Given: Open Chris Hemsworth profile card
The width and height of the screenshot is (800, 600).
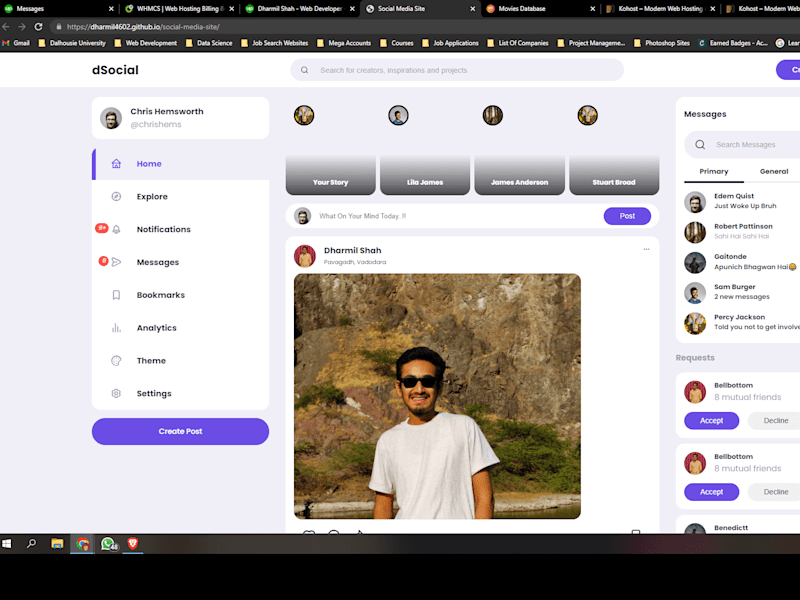Looking at the screenshot, I should [181, 118].
